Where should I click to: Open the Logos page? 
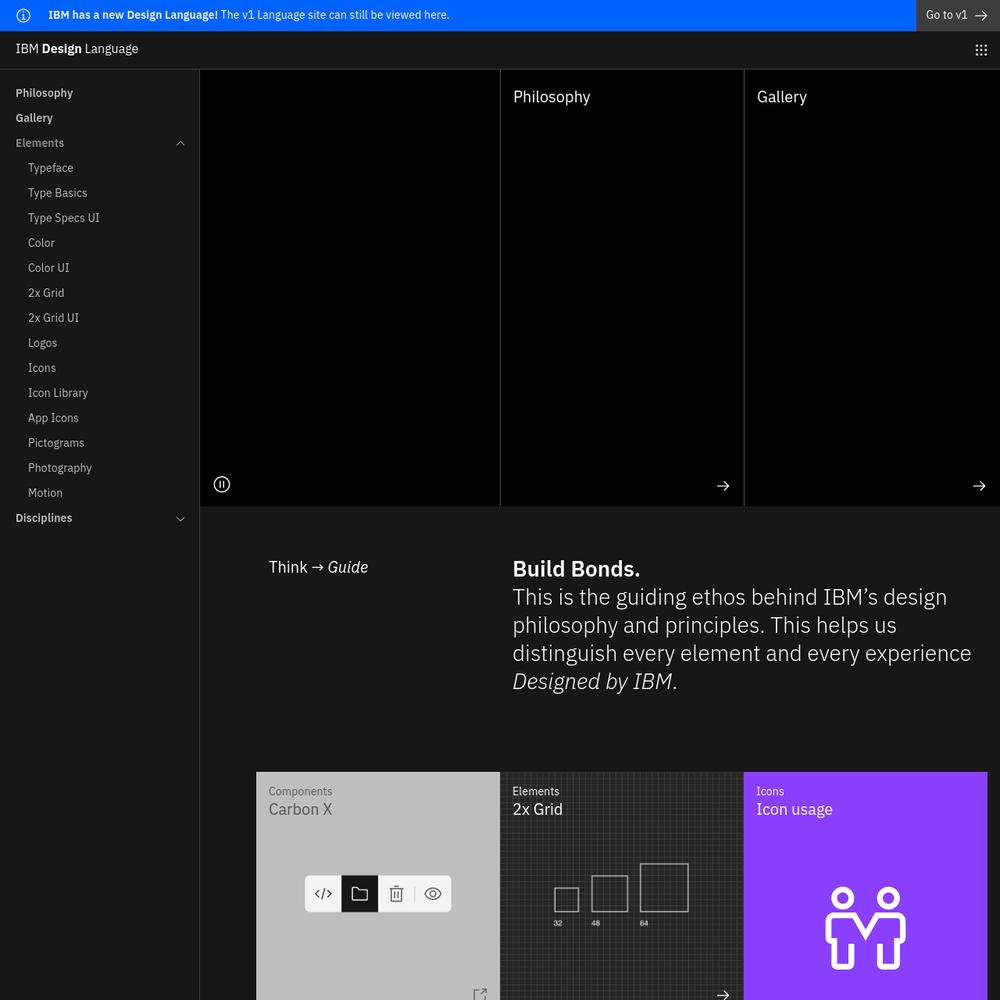click(x=42, y=343)
